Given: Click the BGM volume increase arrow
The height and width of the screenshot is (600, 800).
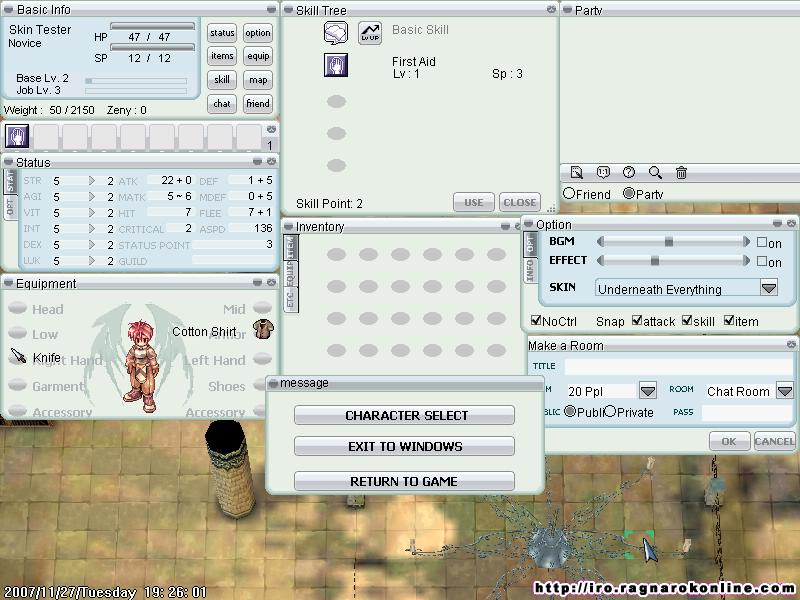Looking at the screenshot, I should (x=746, y=241).
